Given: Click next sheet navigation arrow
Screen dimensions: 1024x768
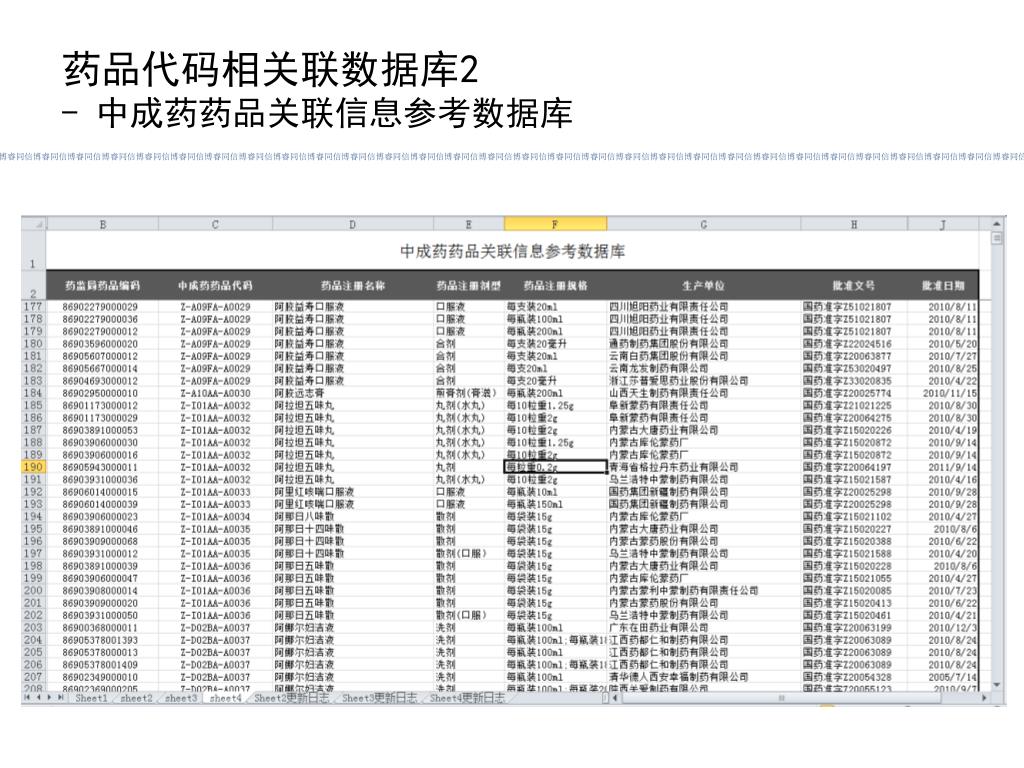Looking at the screenshot, I should pyautogui.click(x=49, y=698).
